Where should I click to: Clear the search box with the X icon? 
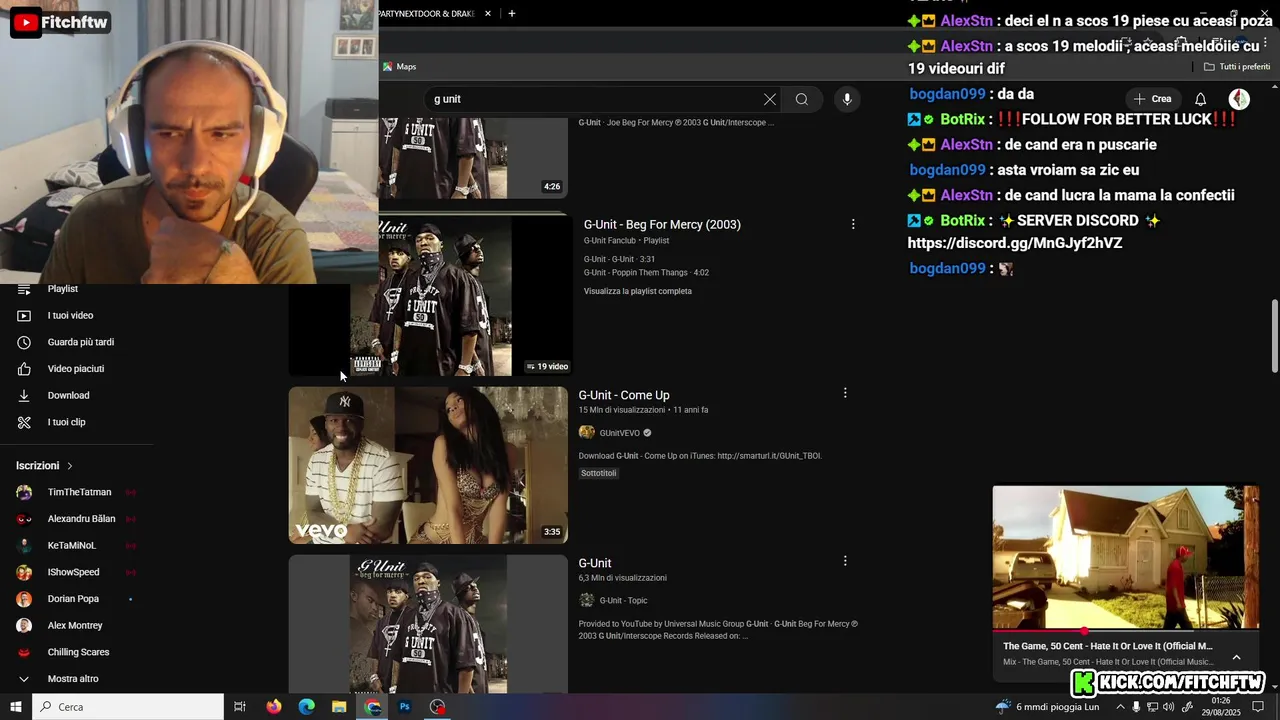click(x=769, y=99)
